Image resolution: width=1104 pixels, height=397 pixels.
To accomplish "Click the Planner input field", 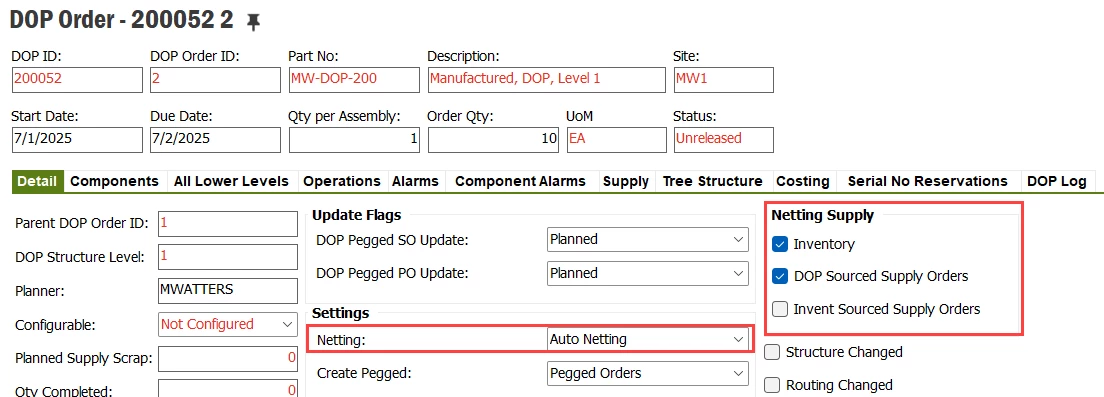I will pyautogui.click(x=228, y=290).
